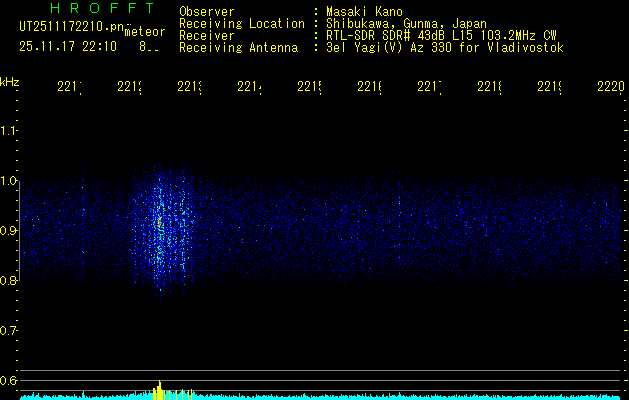The width and height of the screenshot is (629, 400).
Task: Click the 1.1 kHz axis value
Action: (8, 130)
